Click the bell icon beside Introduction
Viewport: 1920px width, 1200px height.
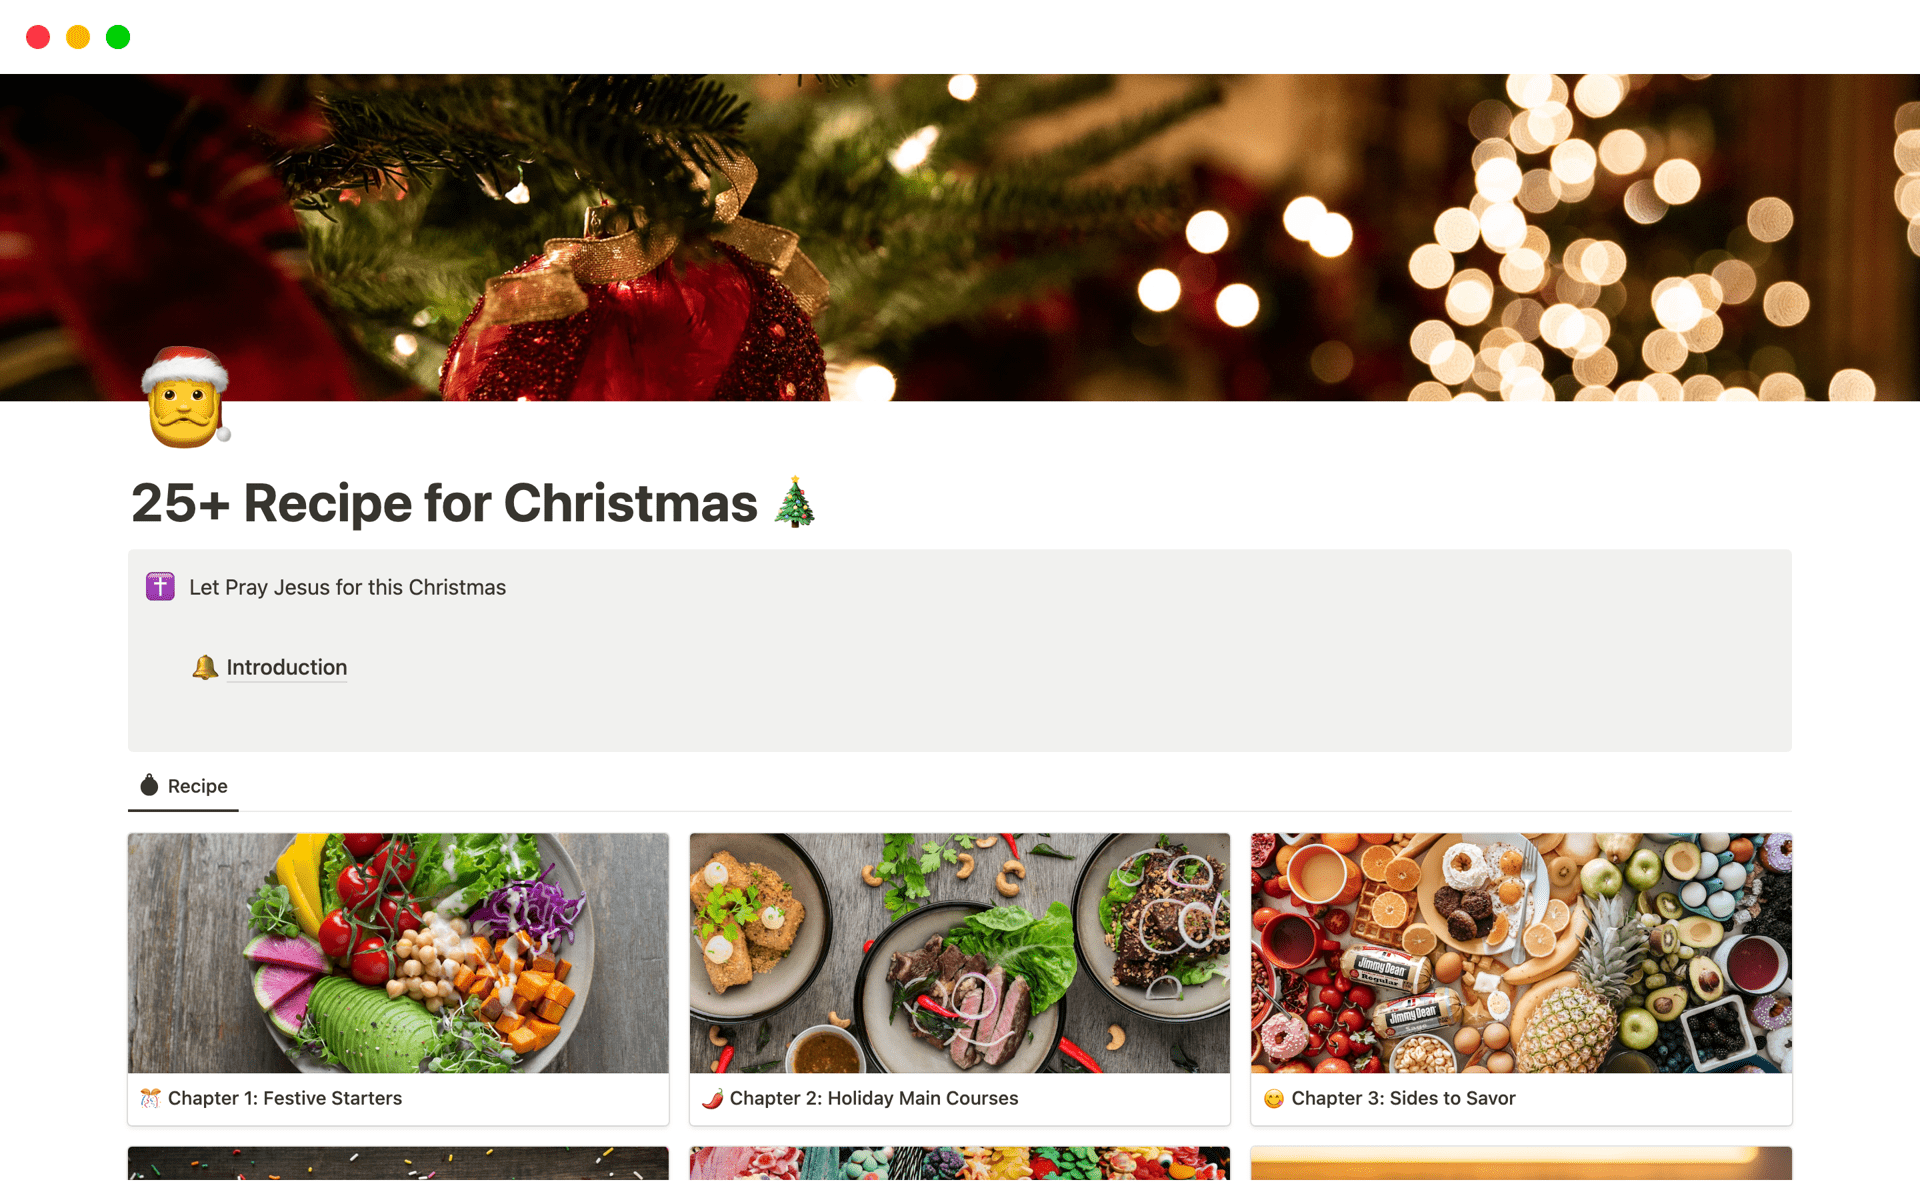[x=205, y=668]
